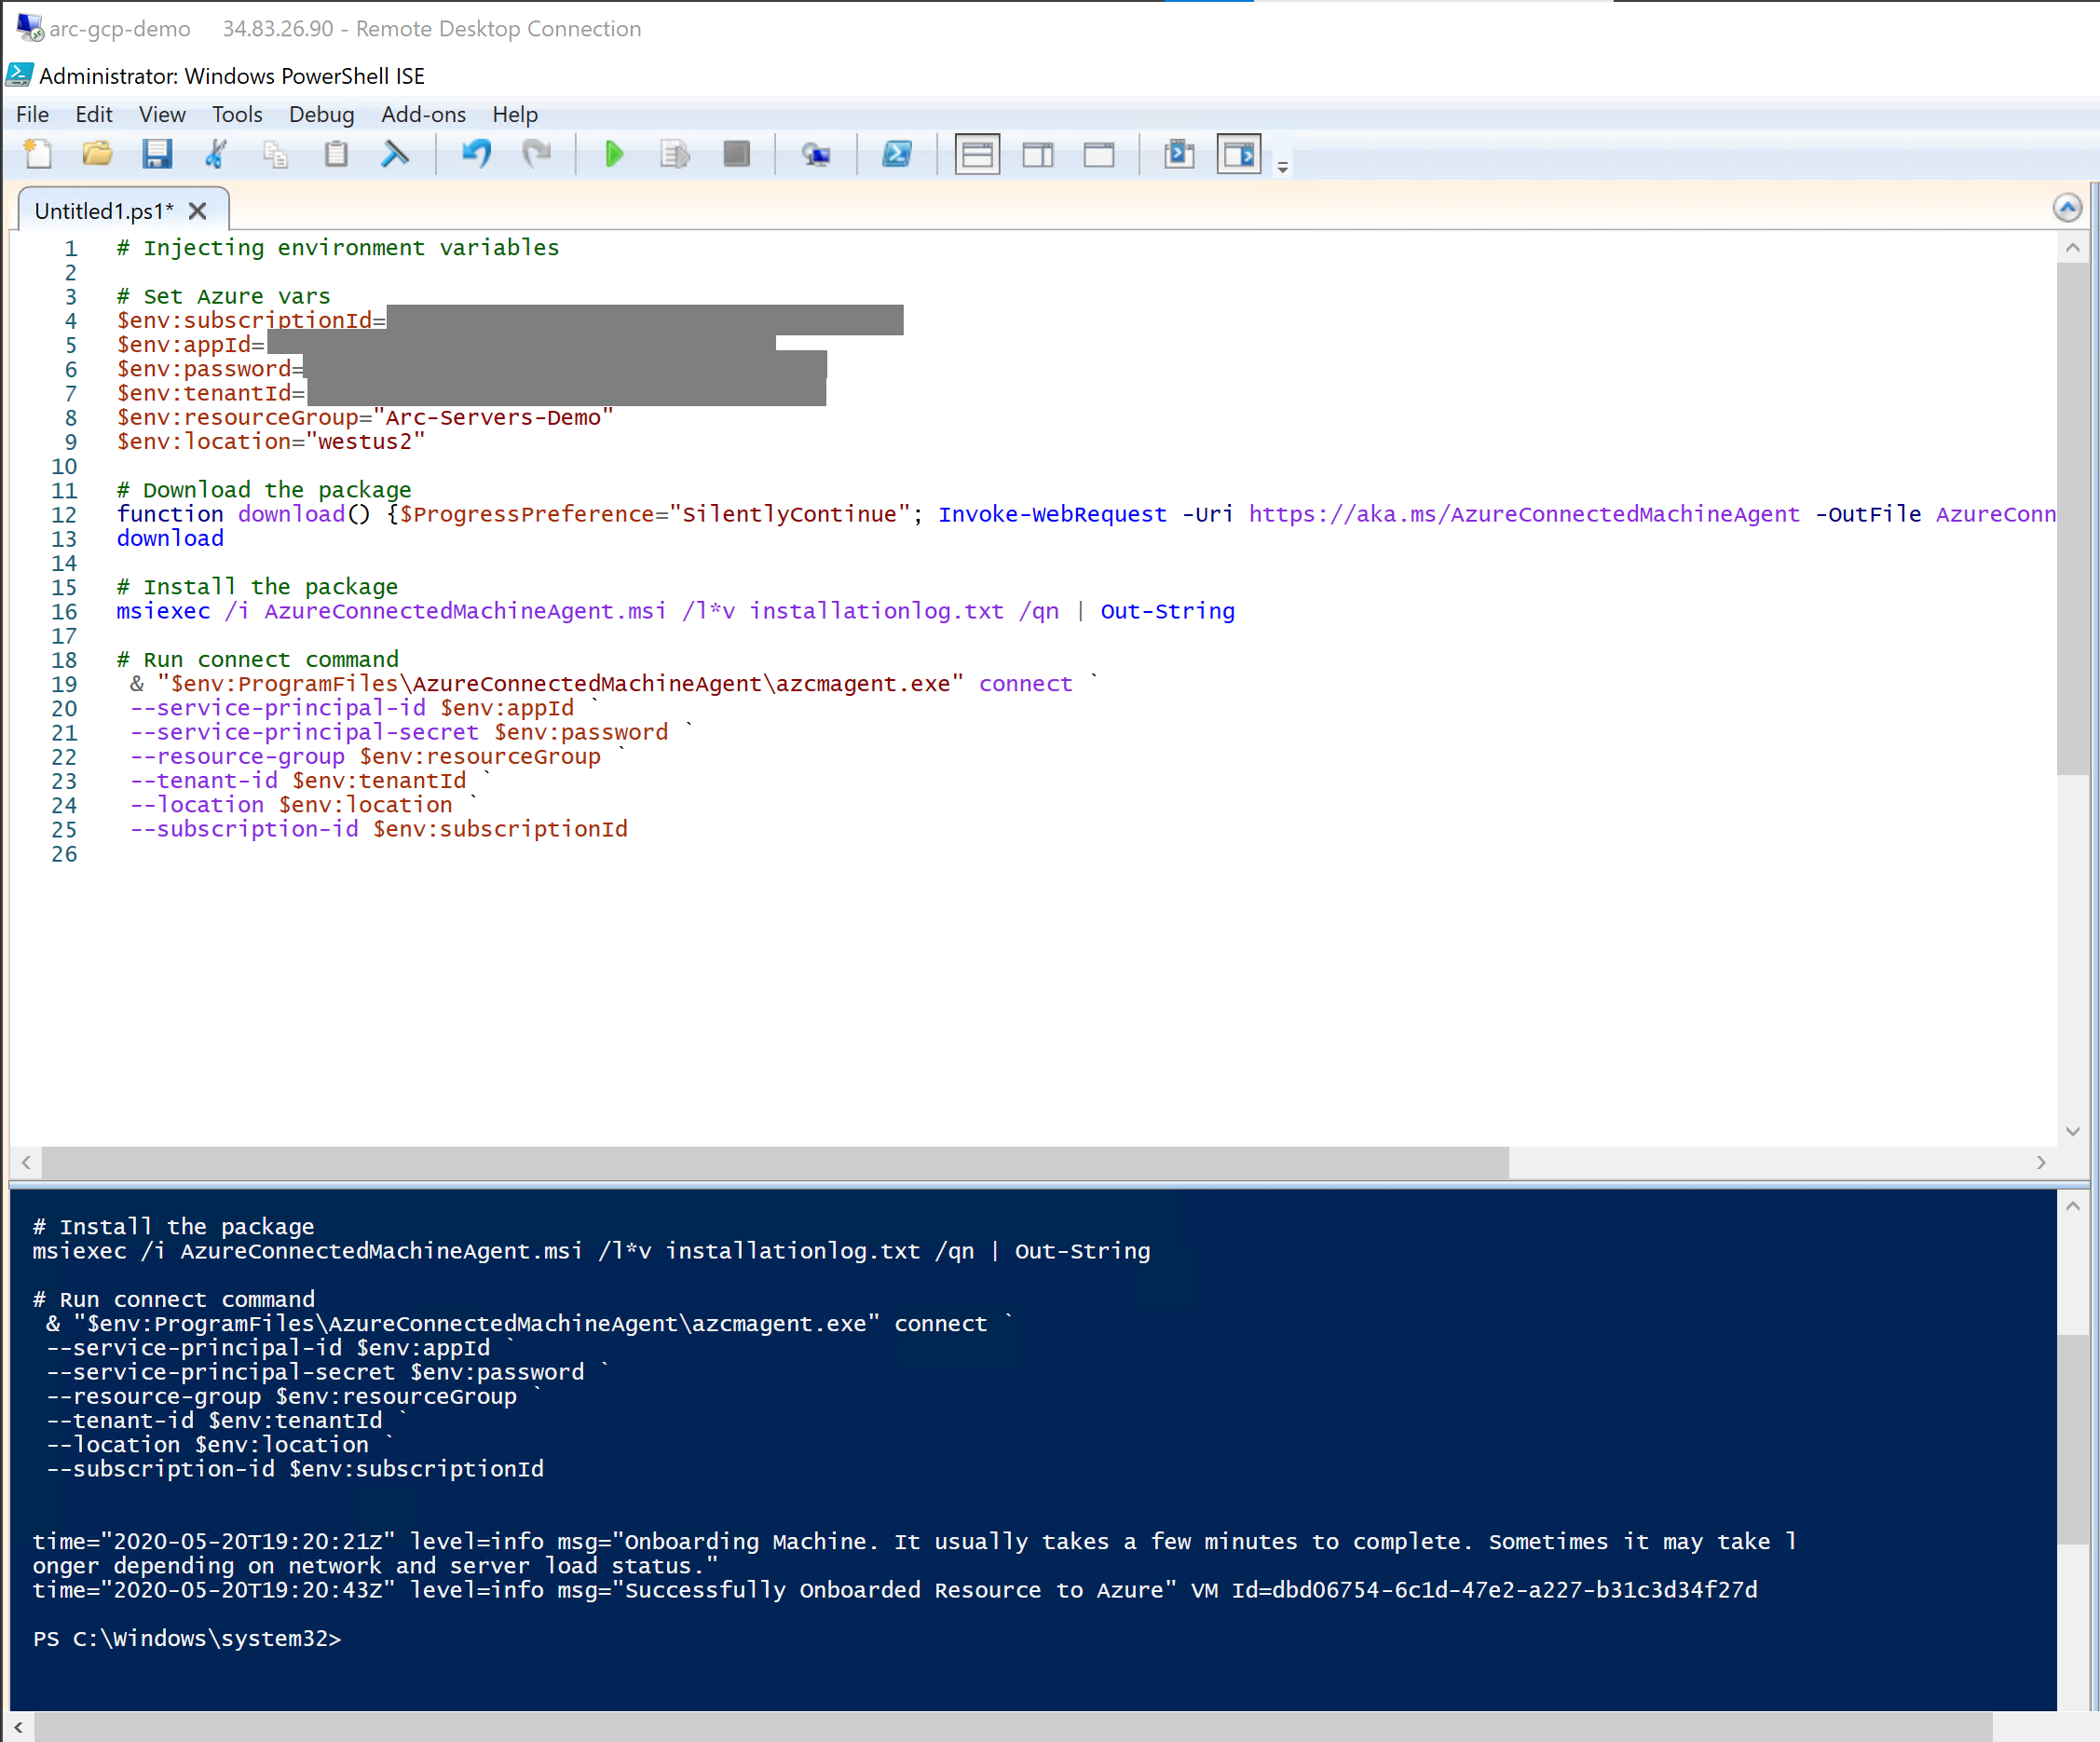Image resolution: width=2100 pixels, height=1742 pixels.
Task: Clear console pane with brush icon
Action: click(x=396, y=154)
